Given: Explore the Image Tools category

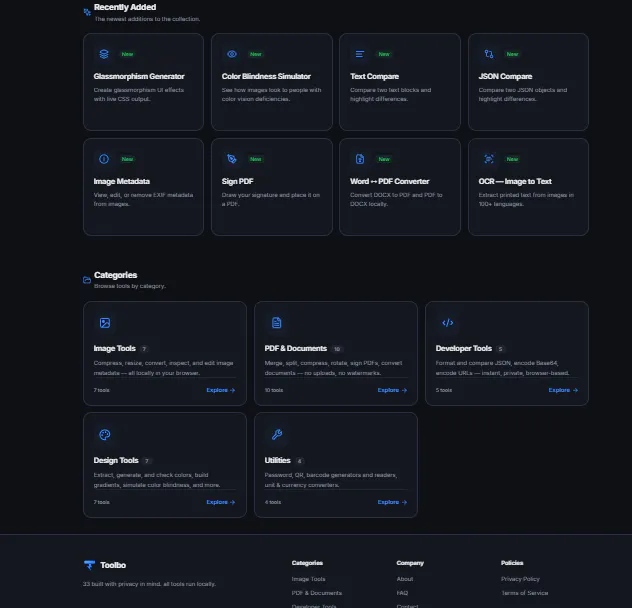Looking at the screenshot, I should tap(220, 390).
